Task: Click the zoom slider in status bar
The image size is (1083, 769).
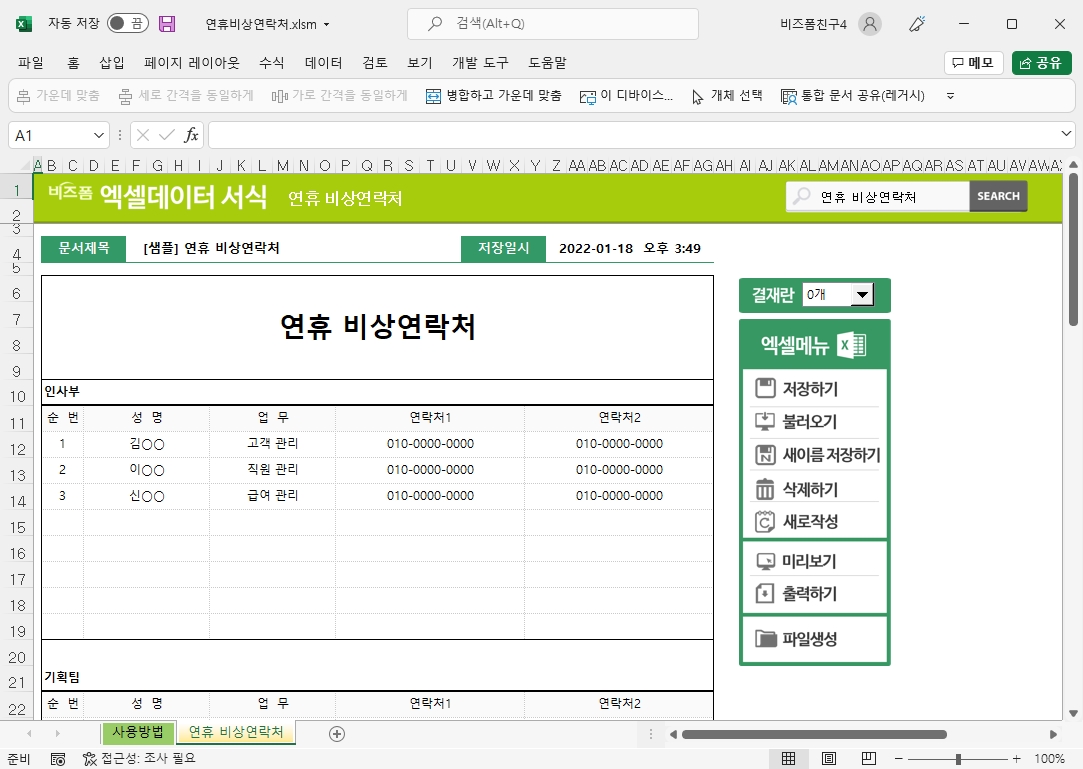Action: pos(959,759)
